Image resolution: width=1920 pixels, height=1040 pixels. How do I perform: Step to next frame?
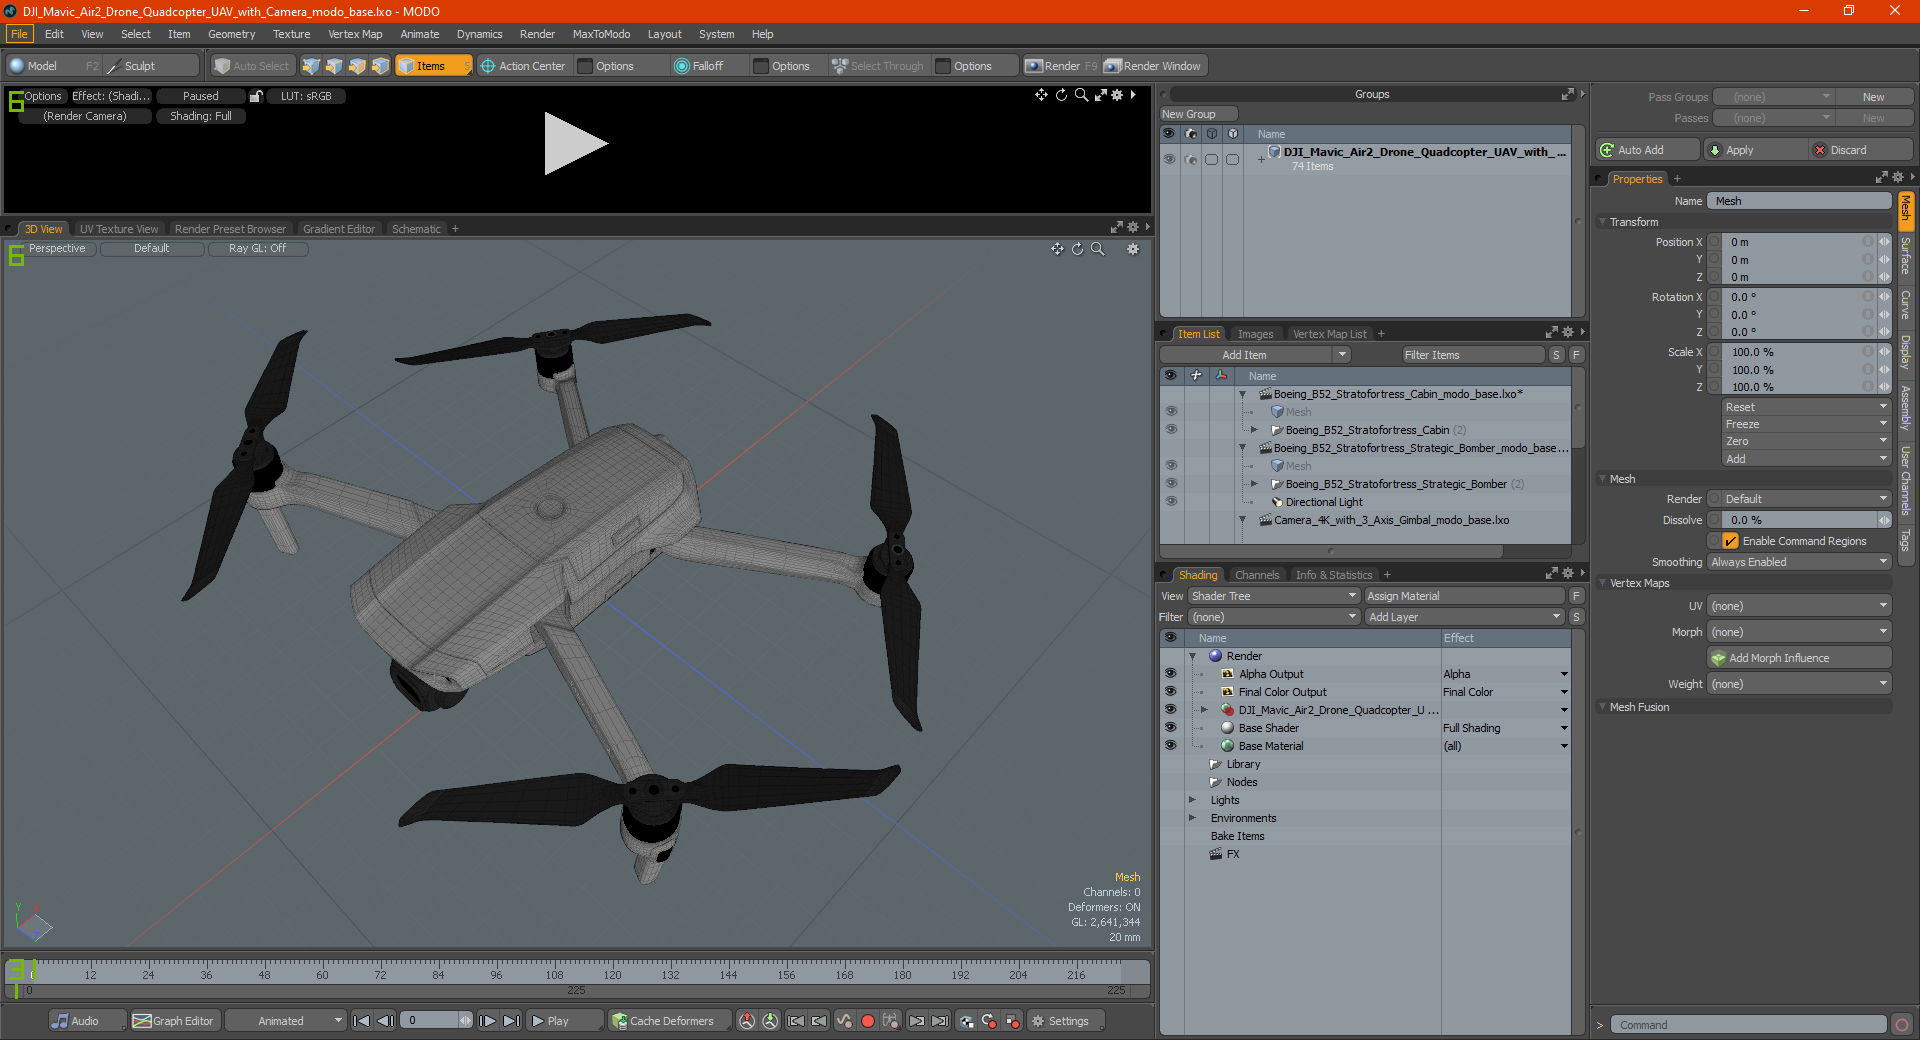[487, 1021]
